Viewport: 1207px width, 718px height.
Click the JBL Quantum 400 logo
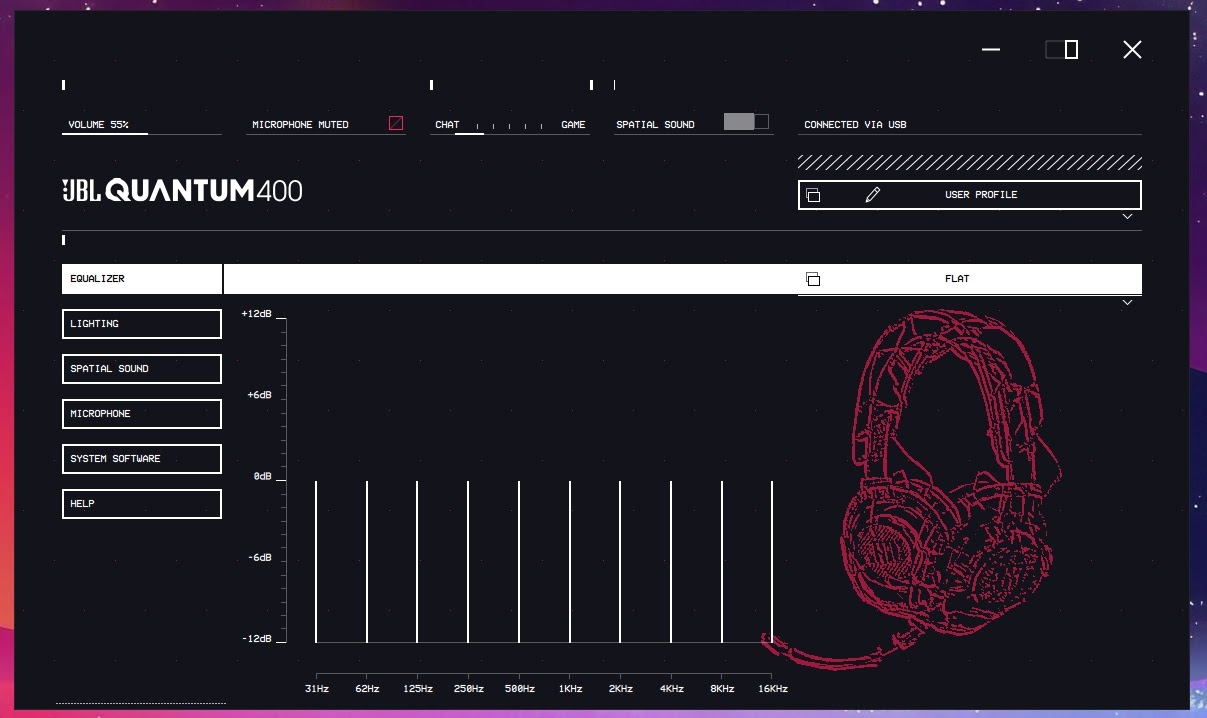tap(182, 190)
